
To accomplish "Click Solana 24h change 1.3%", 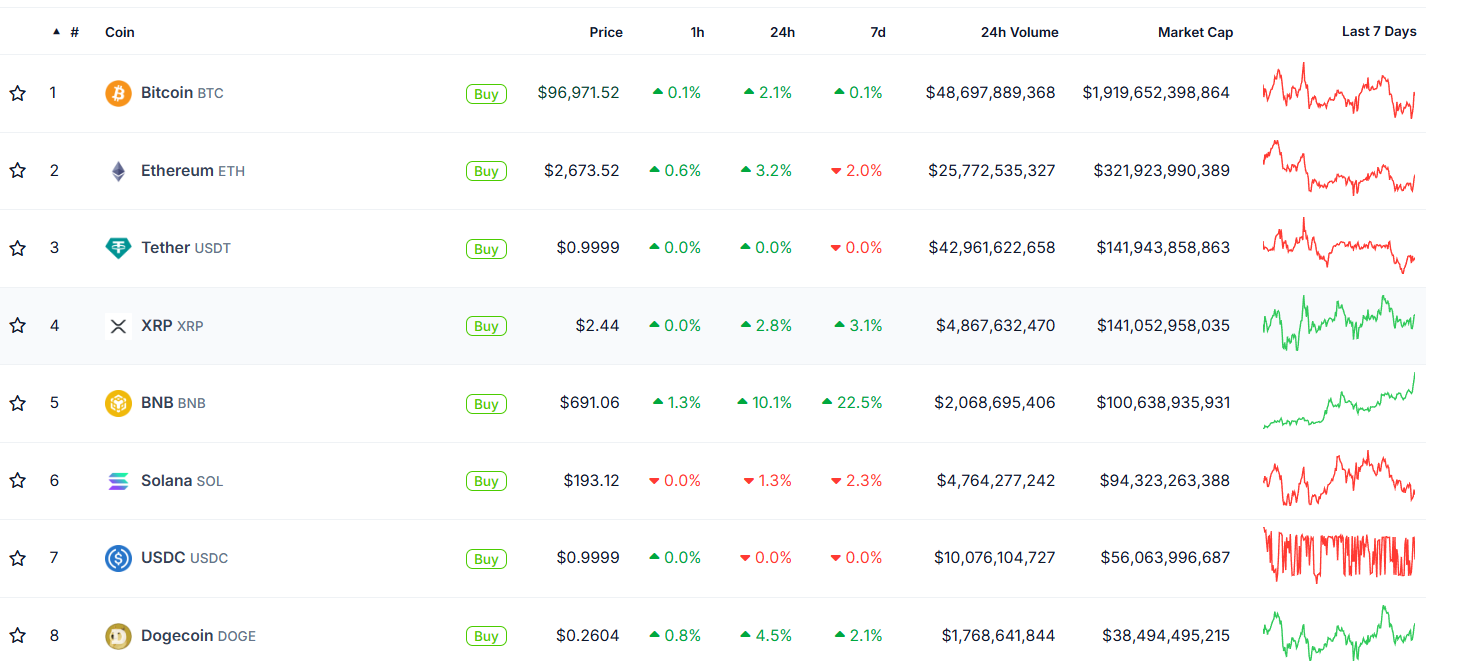I will tap(767, 481).
